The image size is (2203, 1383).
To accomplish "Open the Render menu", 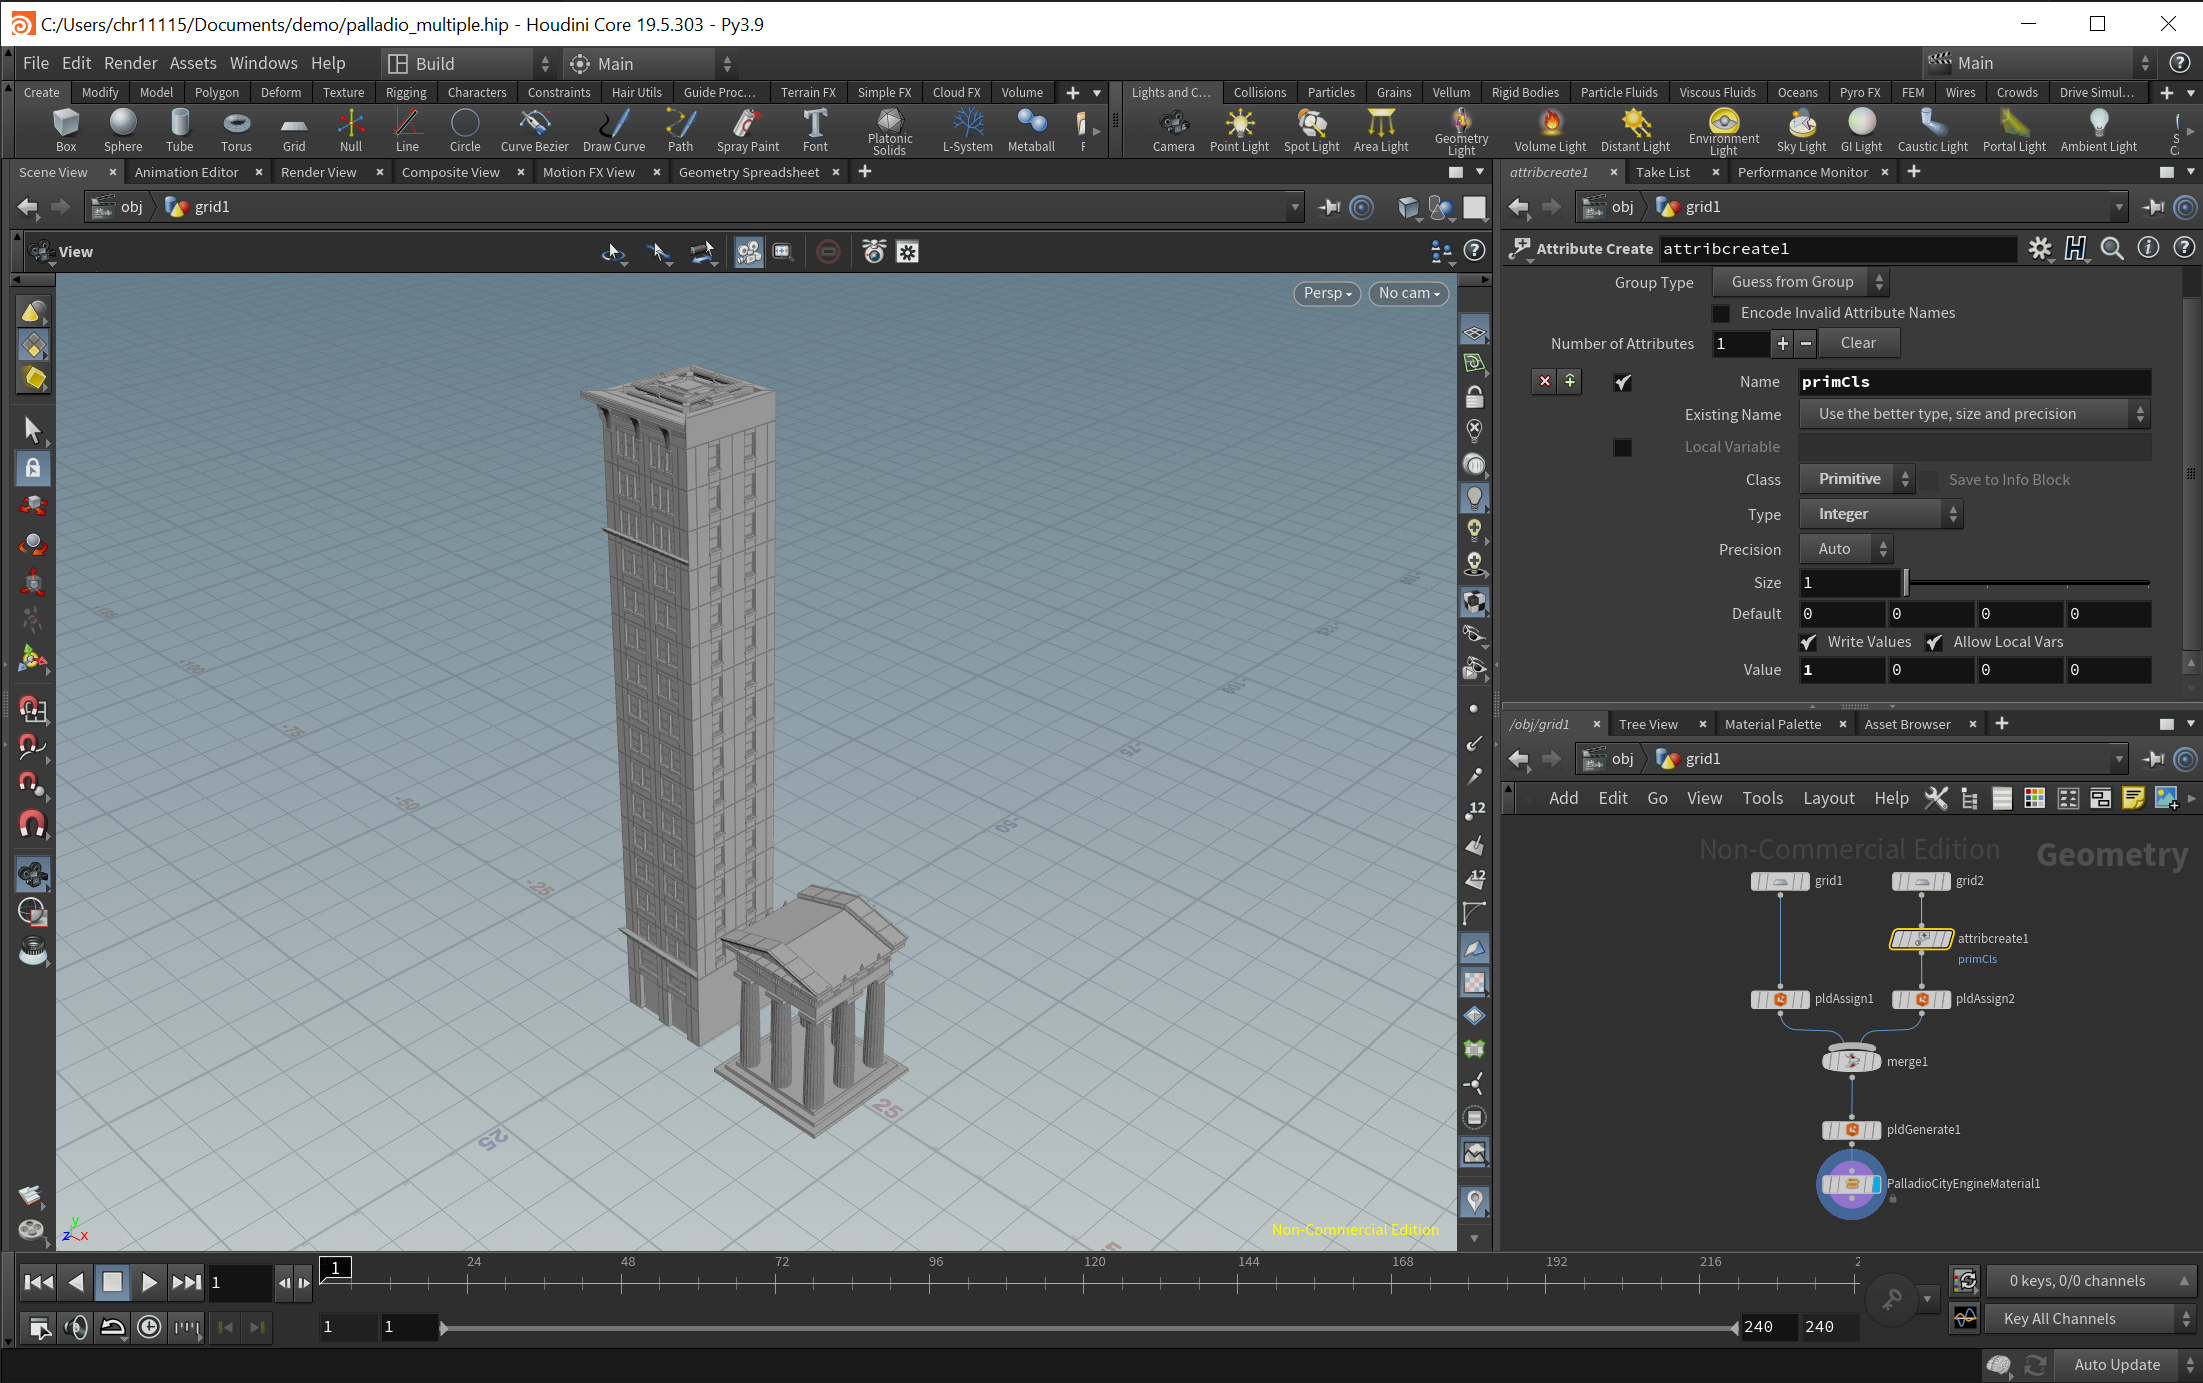I will [x=130, y=63].
